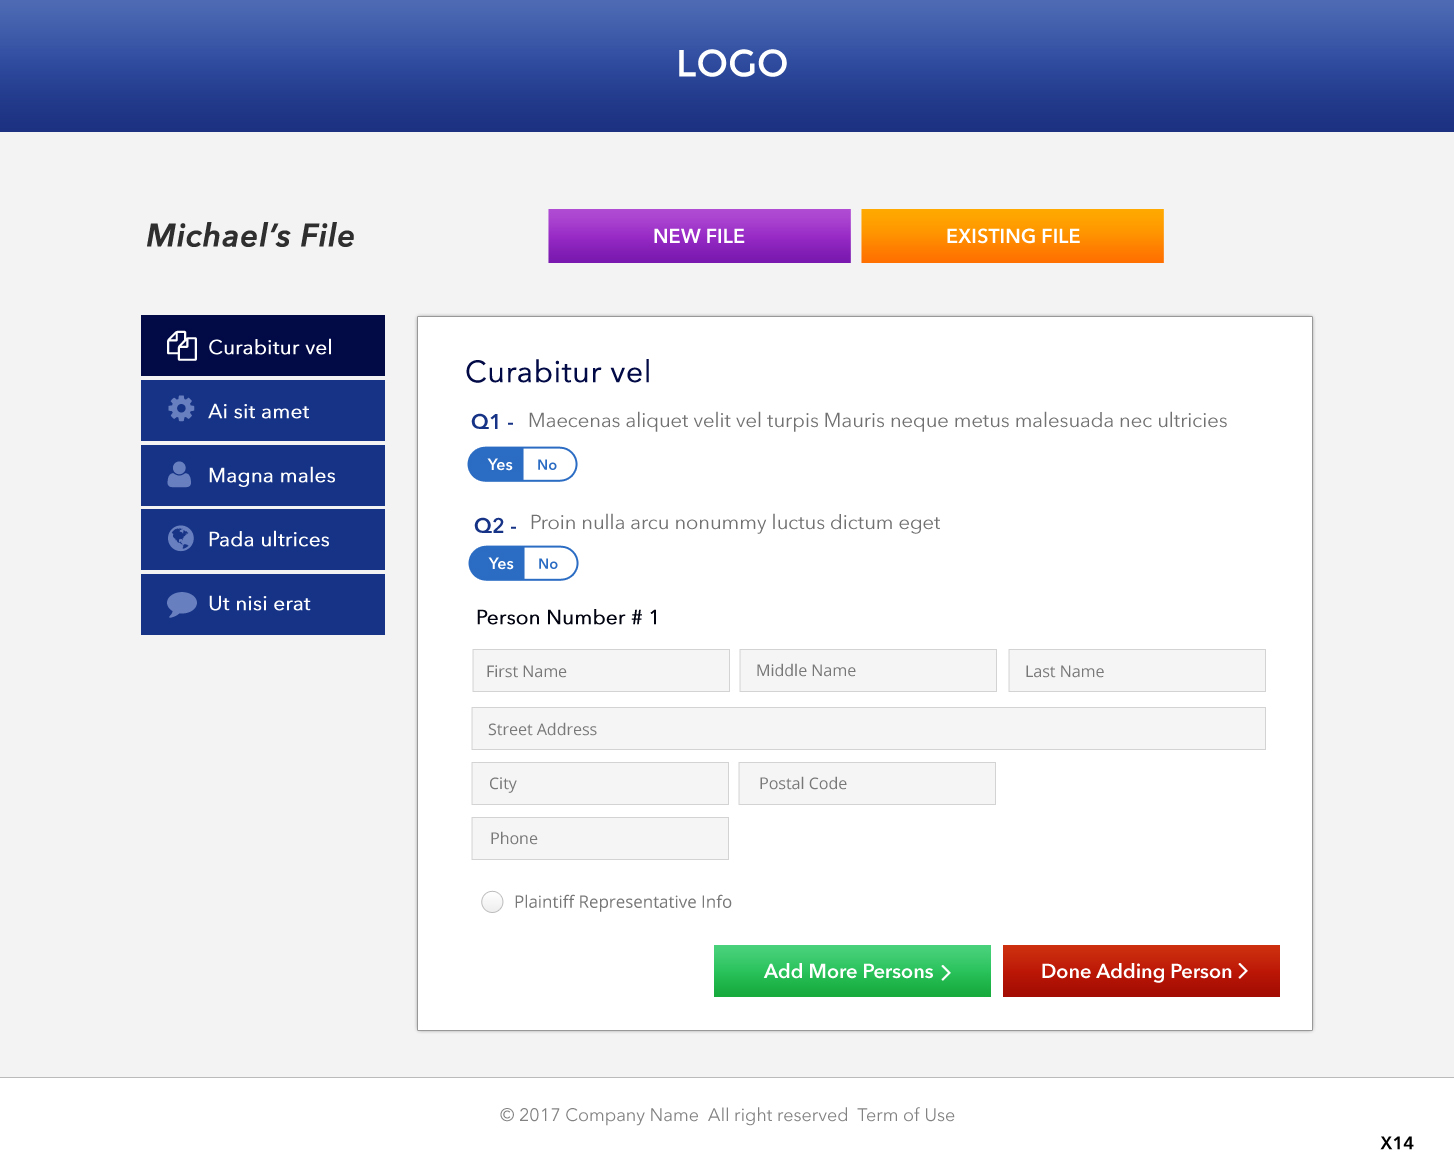Viewport: 1454px width, 1170px height.
Task: Click the gear icon beside Ai sit amet
Action: click(181, 409)
